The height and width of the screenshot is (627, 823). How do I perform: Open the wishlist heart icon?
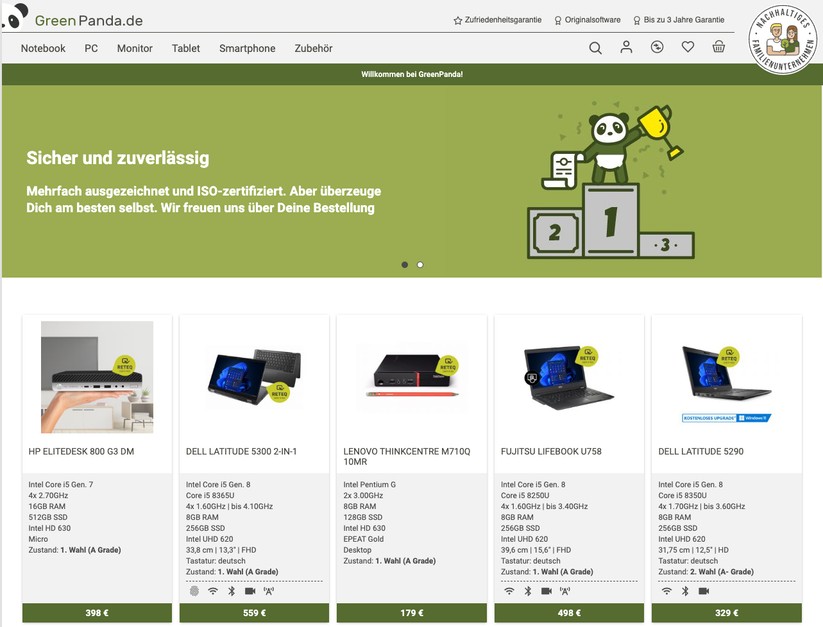688,47
